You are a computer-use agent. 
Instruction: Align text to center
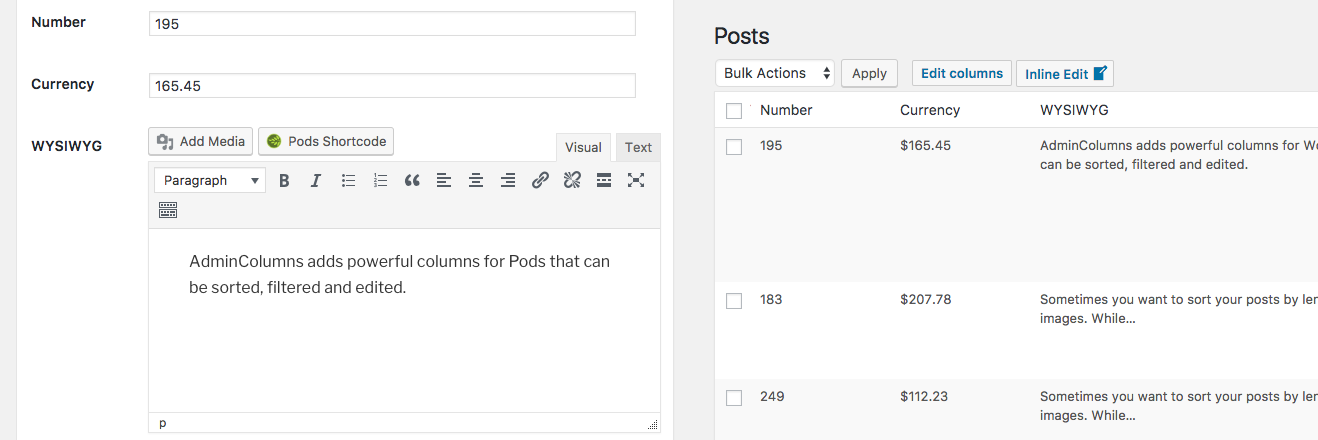476,181
